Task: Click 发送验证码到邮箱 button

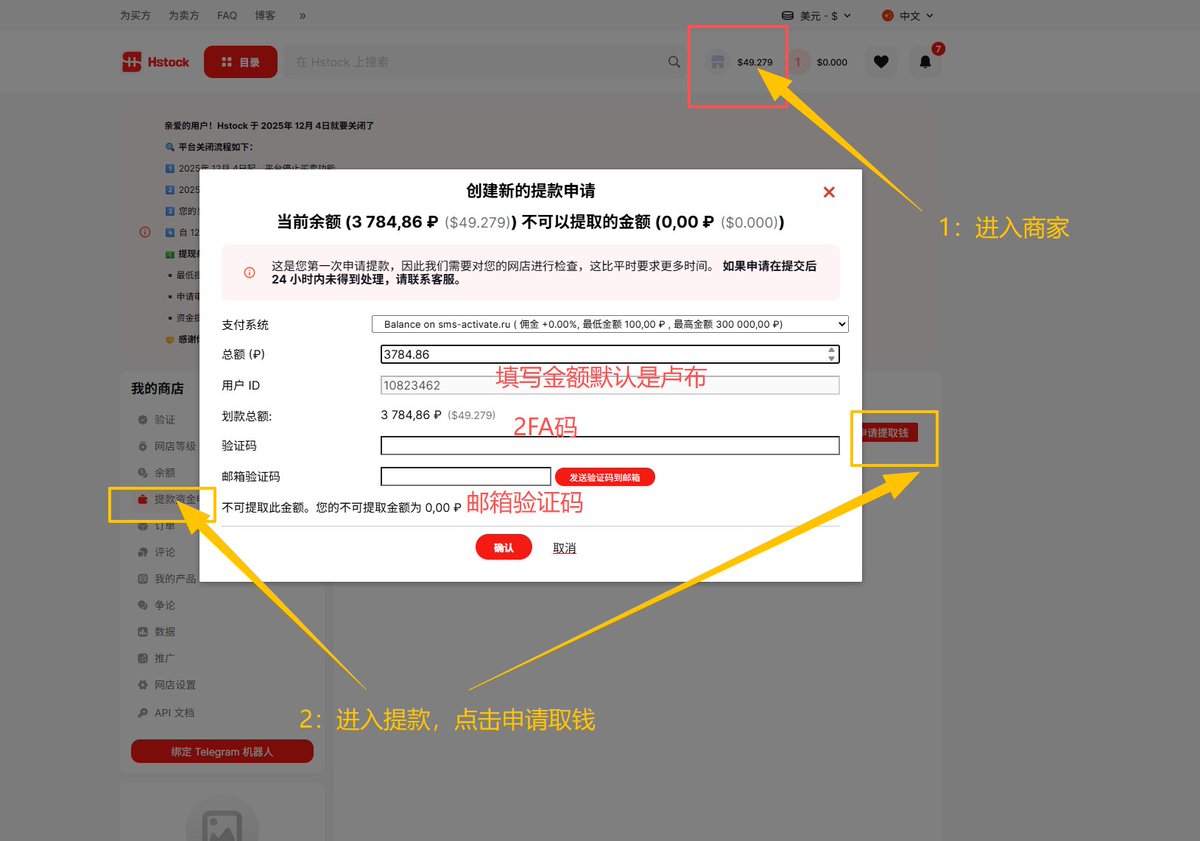Action: pyautogui.click(x=605, y=478)
